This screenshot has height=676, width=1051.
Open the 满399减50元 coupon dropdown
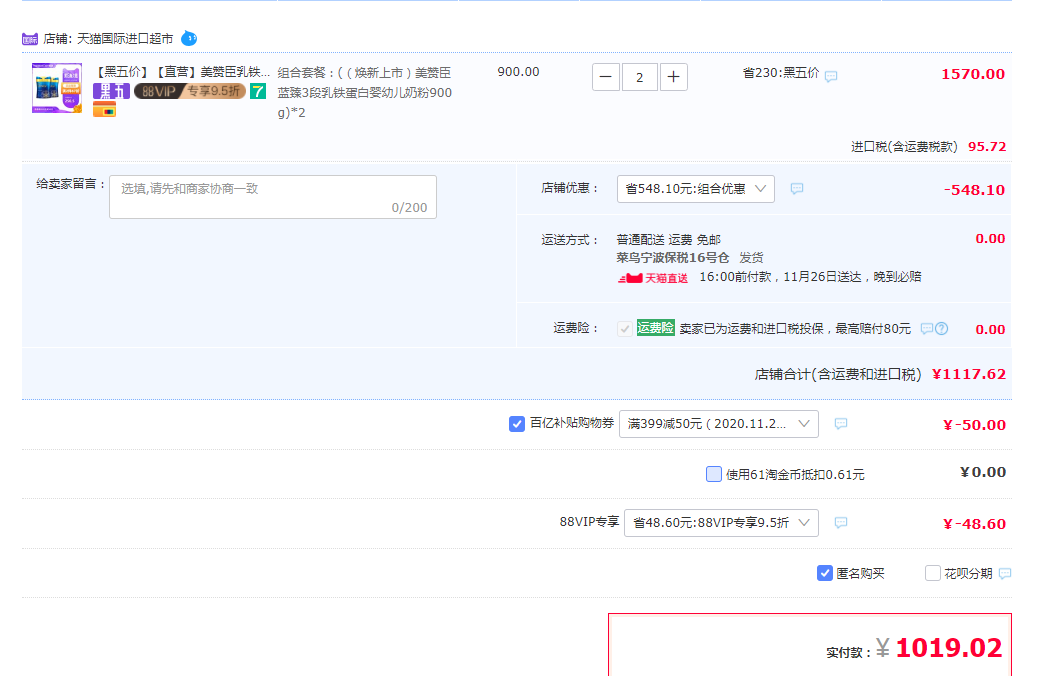(719, 424)
